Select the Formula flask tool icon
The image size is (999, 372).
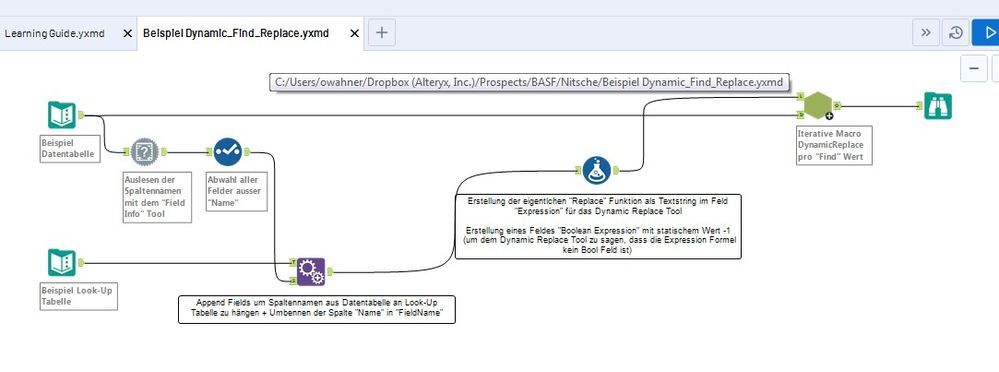[597, 170]
